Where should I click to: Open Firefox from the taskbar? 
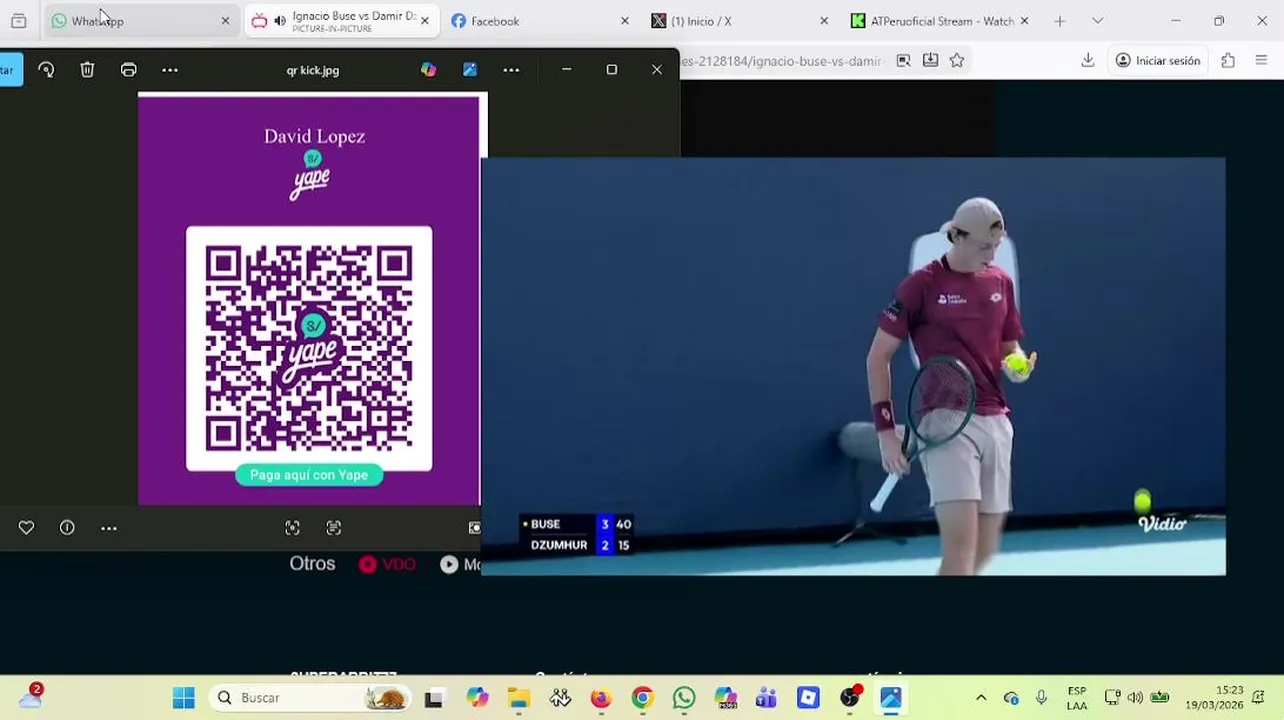600,698
